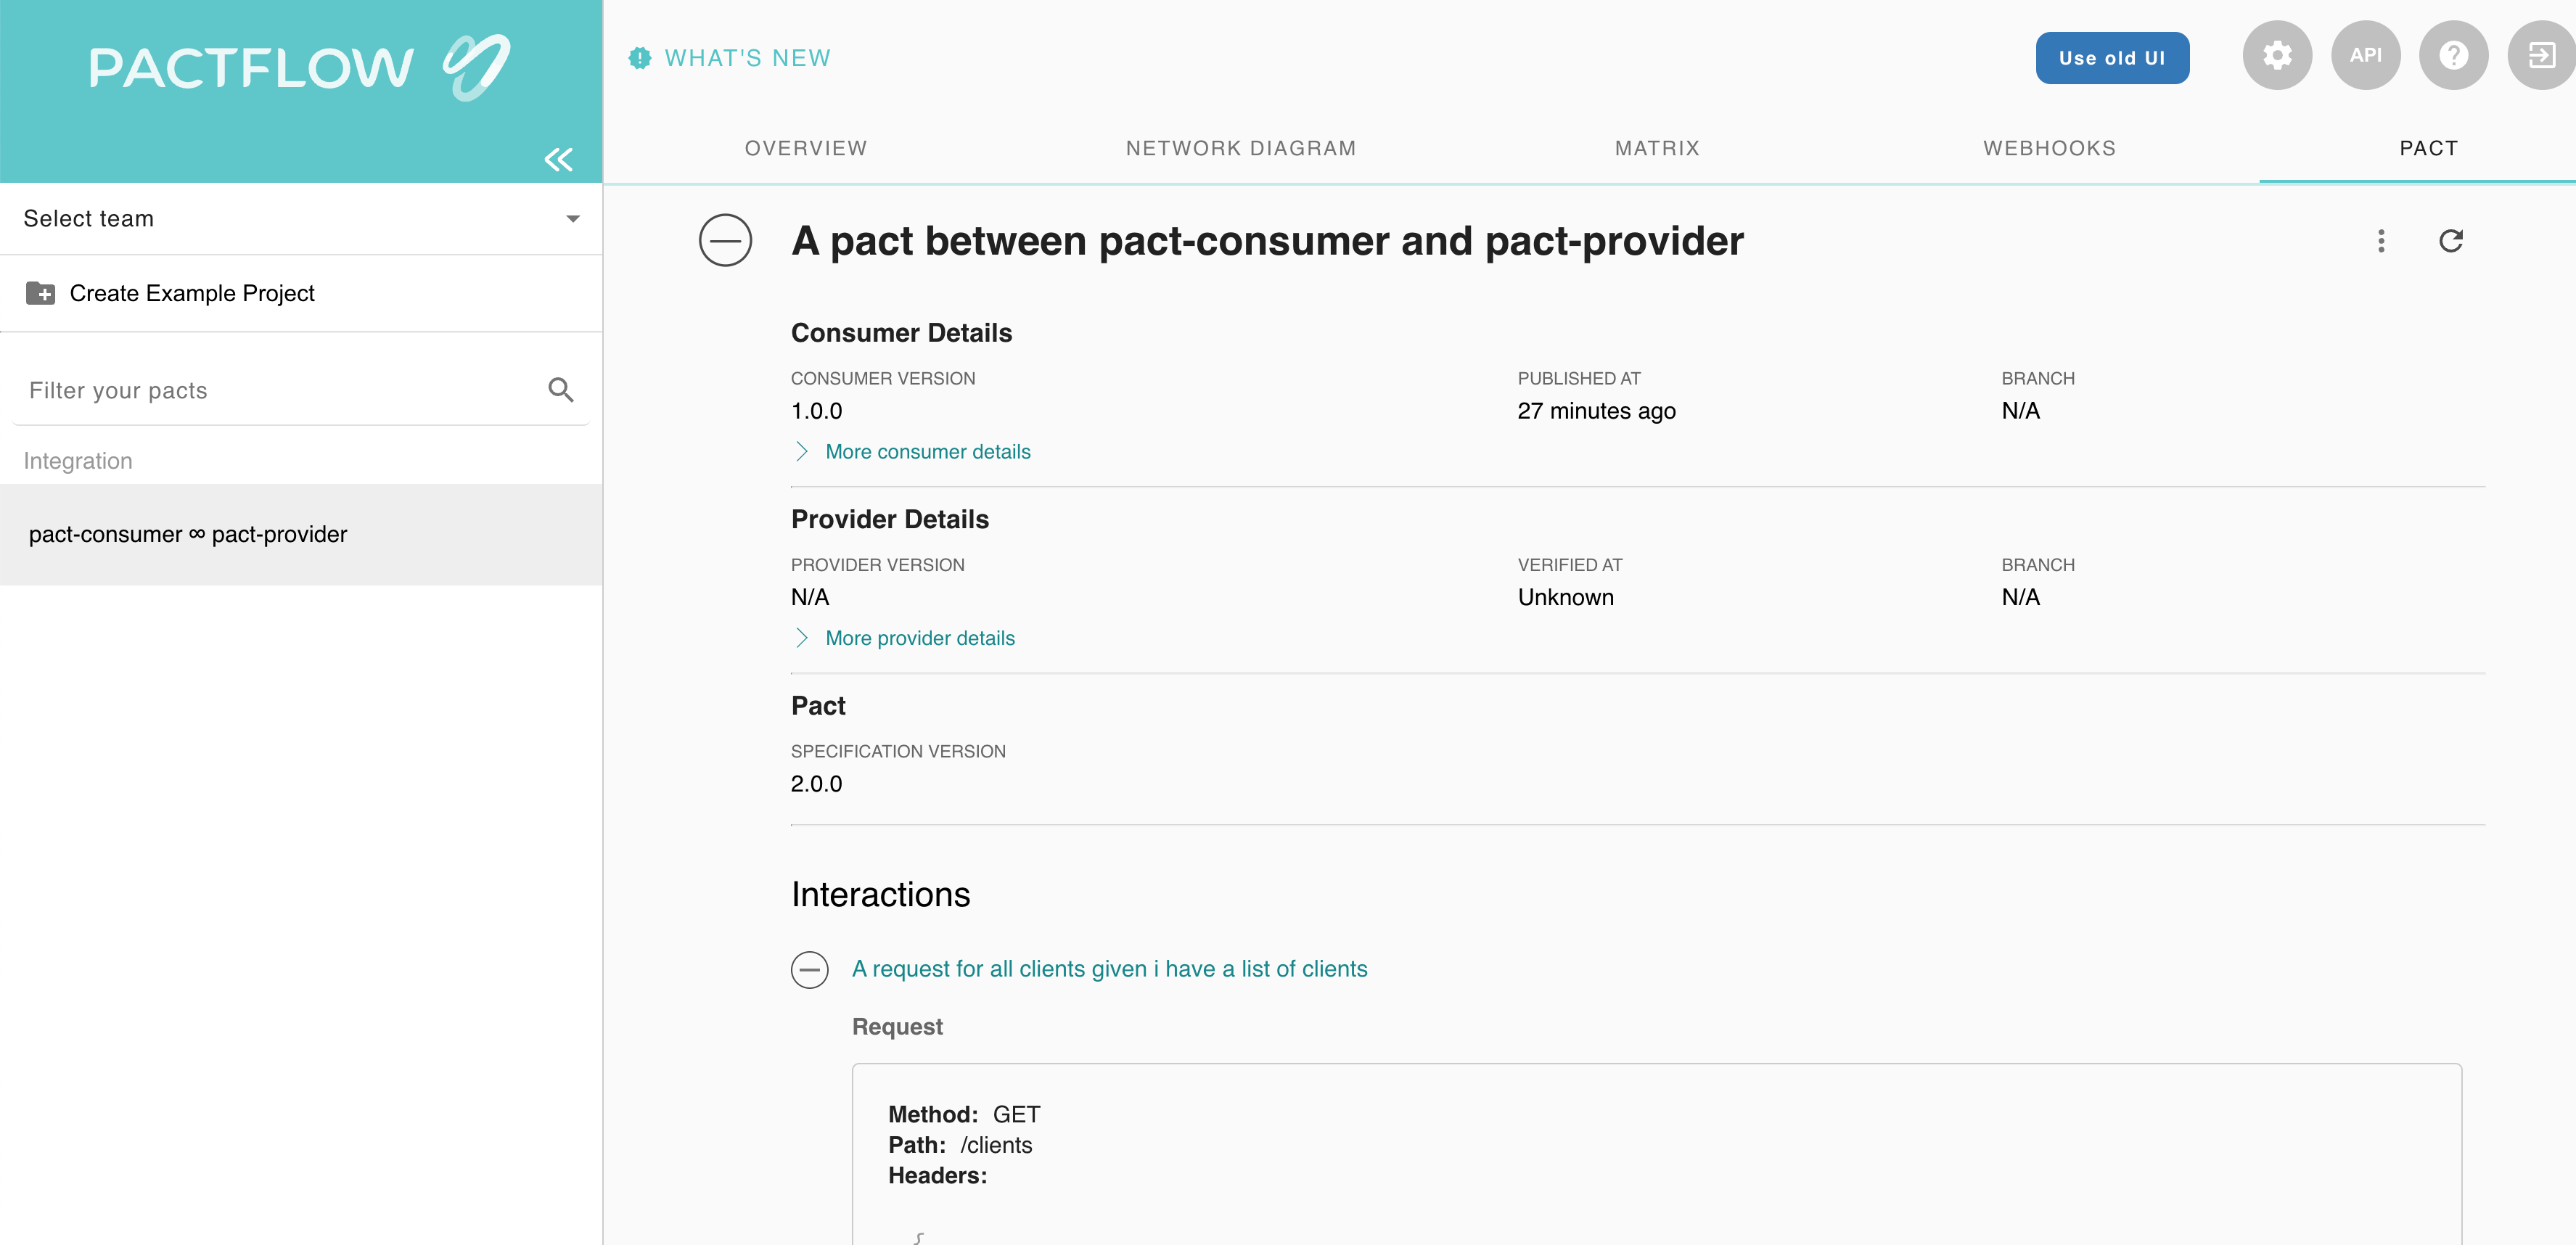2576x1245 pixels.
Task: Toggle the pact interaction collapse button
Action: click(x=810, y=967)
